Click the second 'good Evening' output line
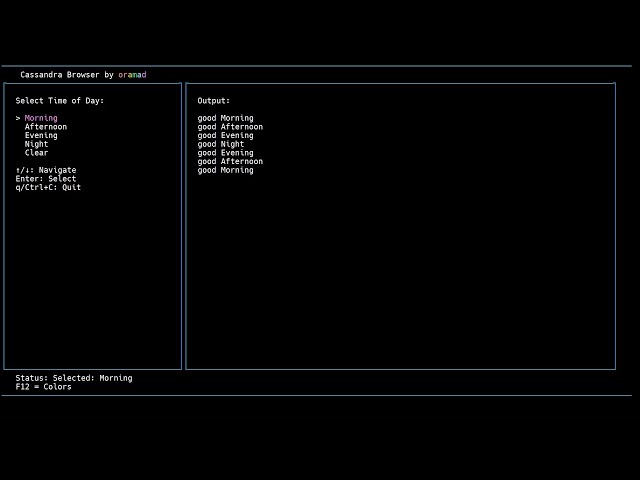 click(x=225, y=153)
